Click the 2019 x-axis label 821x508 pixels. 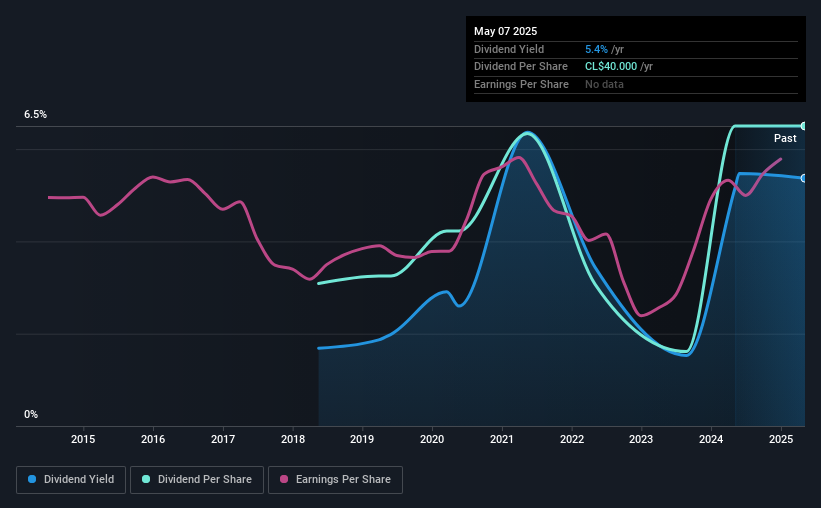pos(362,439)
